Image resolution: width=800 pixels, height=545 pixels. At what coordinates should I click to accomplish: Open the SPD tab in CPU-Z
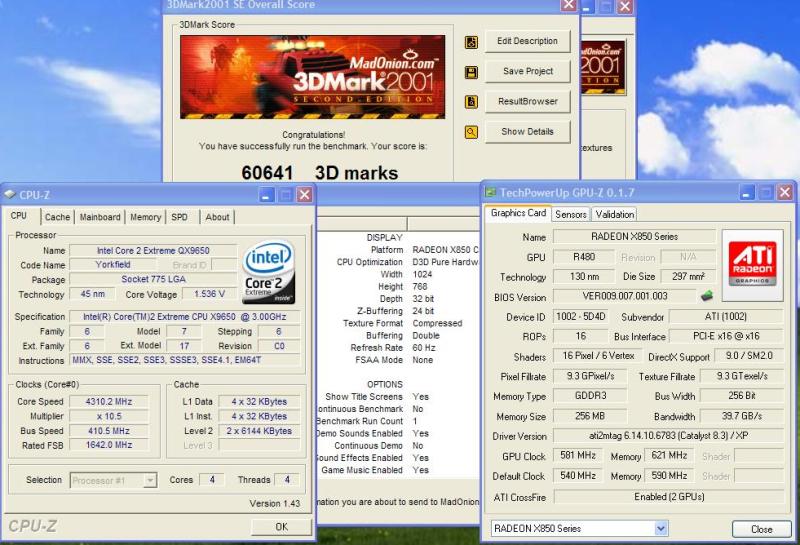click(x=180, y=217)
